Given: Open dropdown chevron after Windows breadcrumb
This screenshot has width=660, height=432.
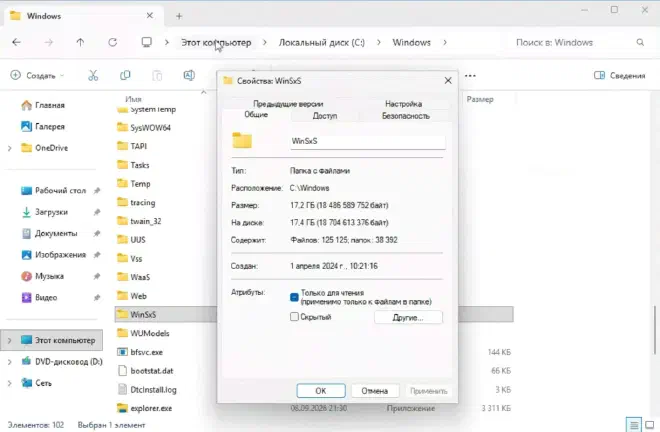Looking at the screenshot, I should (x=444, y=42).
